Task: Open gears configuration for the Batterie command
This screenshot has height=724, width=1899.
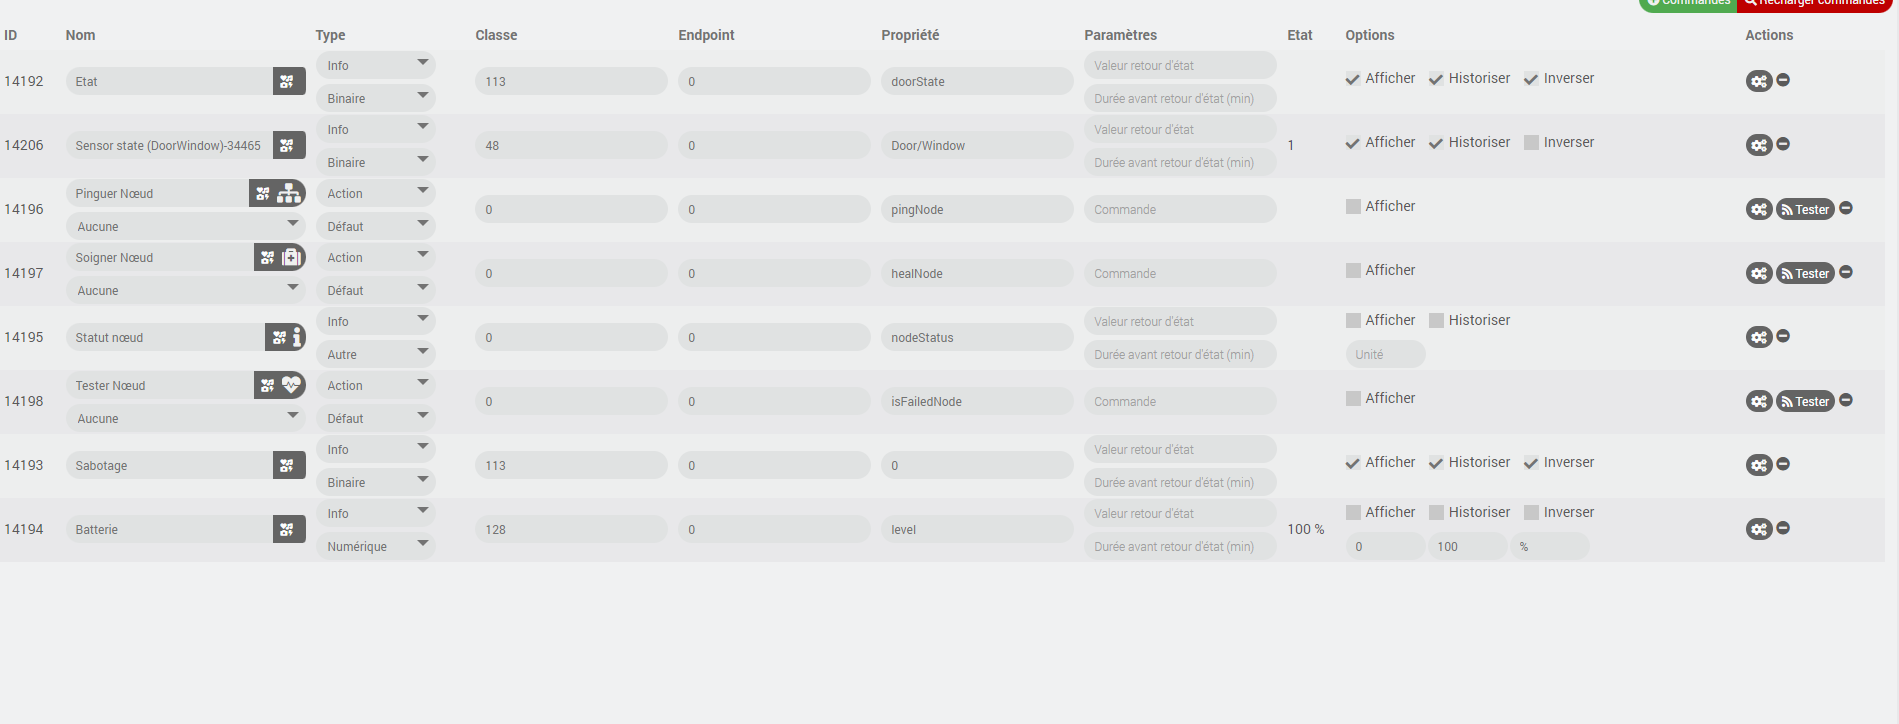Action: [1758, 530]
